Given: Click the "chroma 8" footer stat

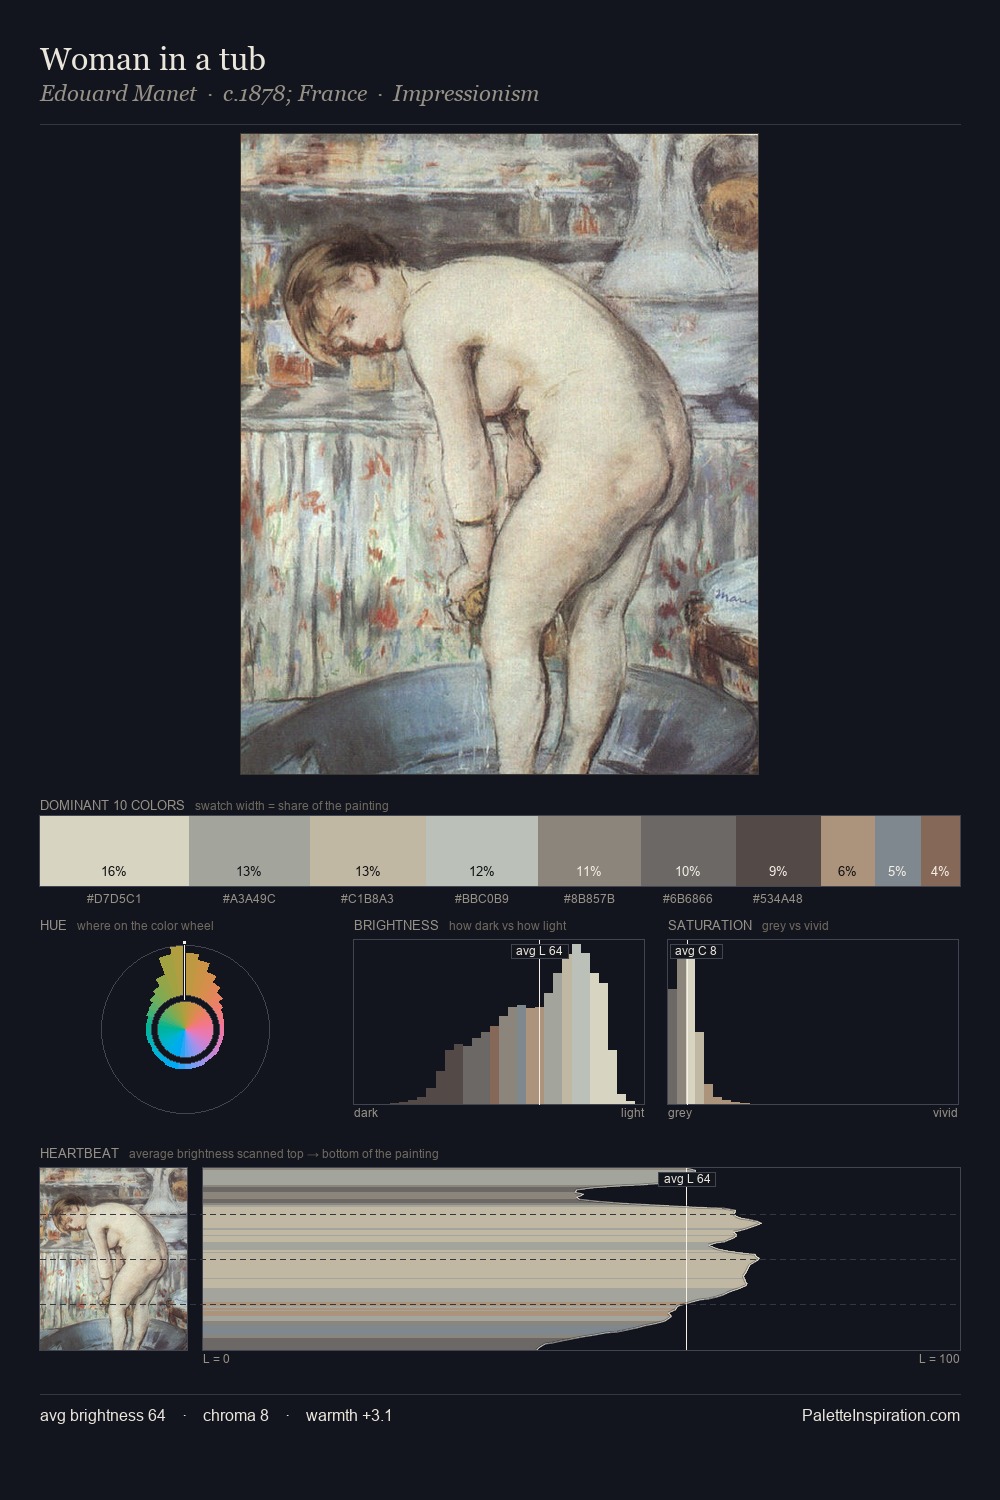Looking at the screenshot, I should click(236, 1415).
